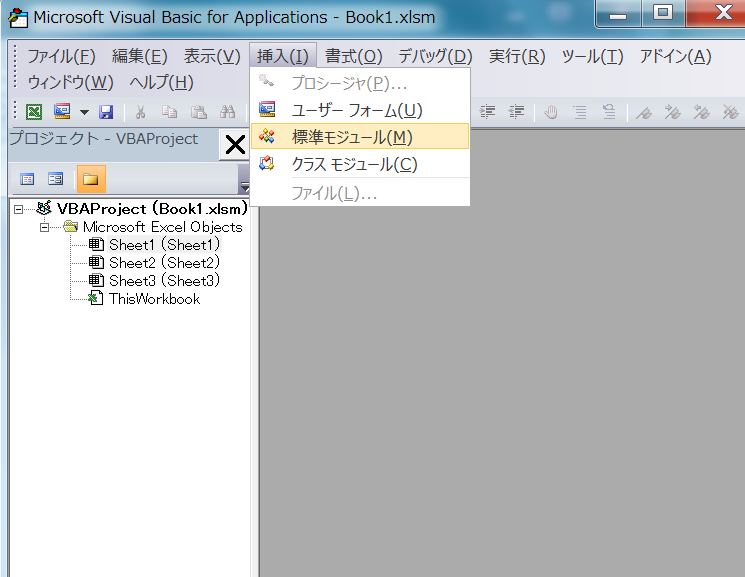Collapse the Microsoft Excel Objects folder

45,228
